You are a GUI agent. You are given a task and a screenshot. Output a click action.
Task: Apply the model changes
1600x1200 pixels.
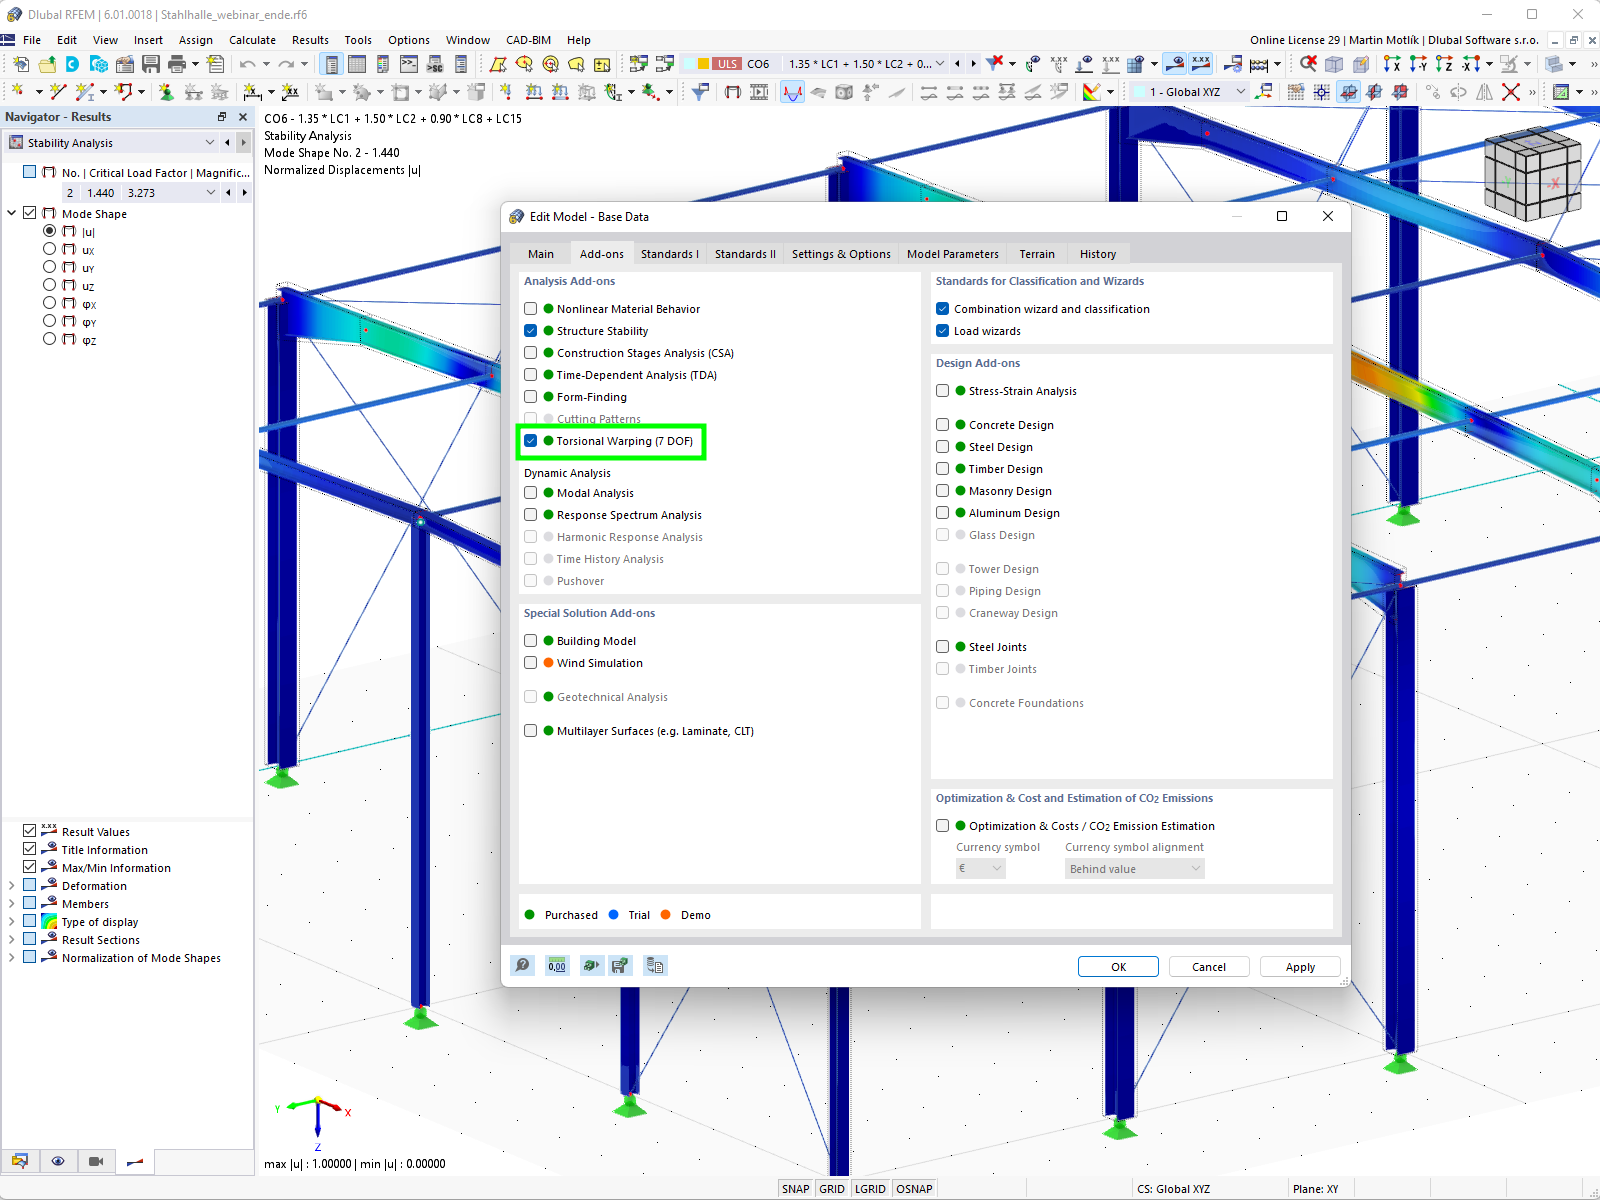1299,966
